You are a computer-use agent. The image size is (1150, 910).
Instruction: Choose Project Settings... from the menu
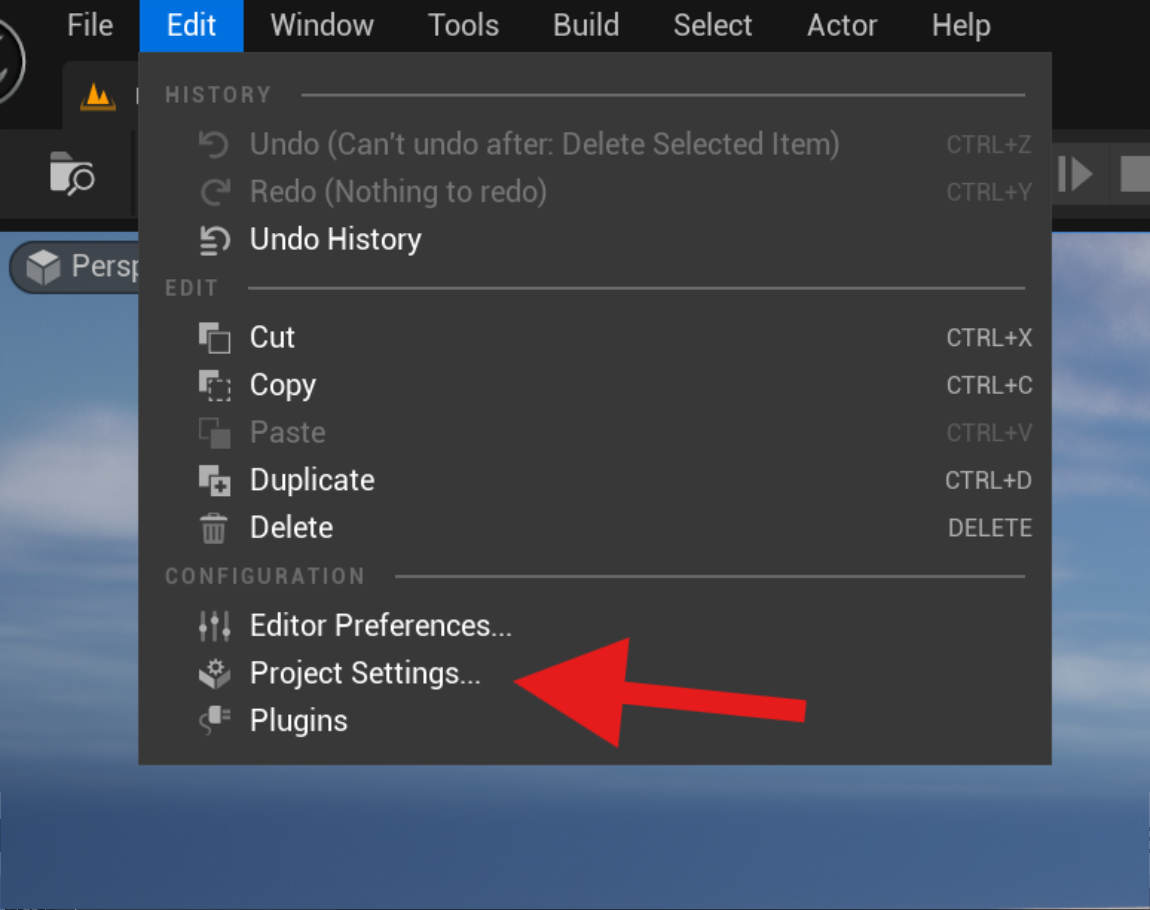pyautogui.click(x=365, y=674)
